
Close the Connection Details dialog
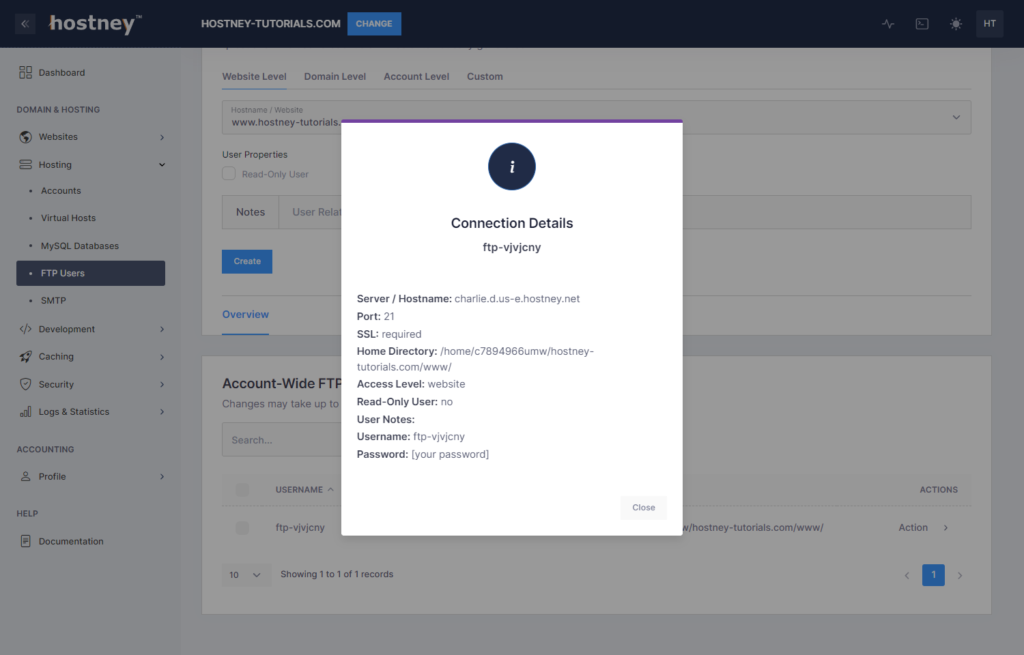(643, 507)
